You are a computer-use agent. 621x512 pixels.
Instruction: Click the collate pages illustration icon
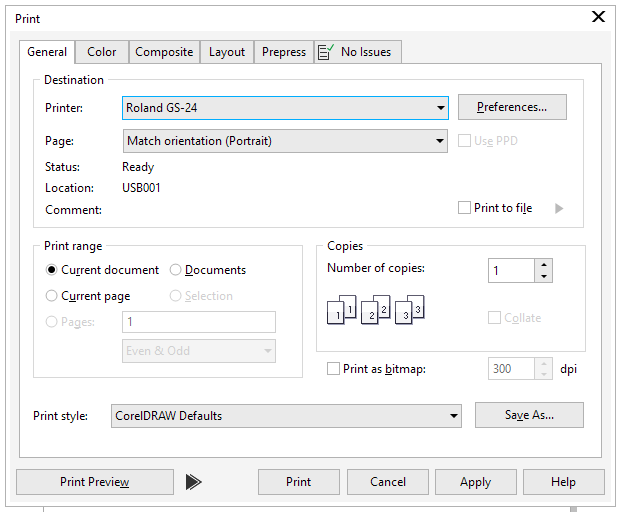[x=376, y=310]
